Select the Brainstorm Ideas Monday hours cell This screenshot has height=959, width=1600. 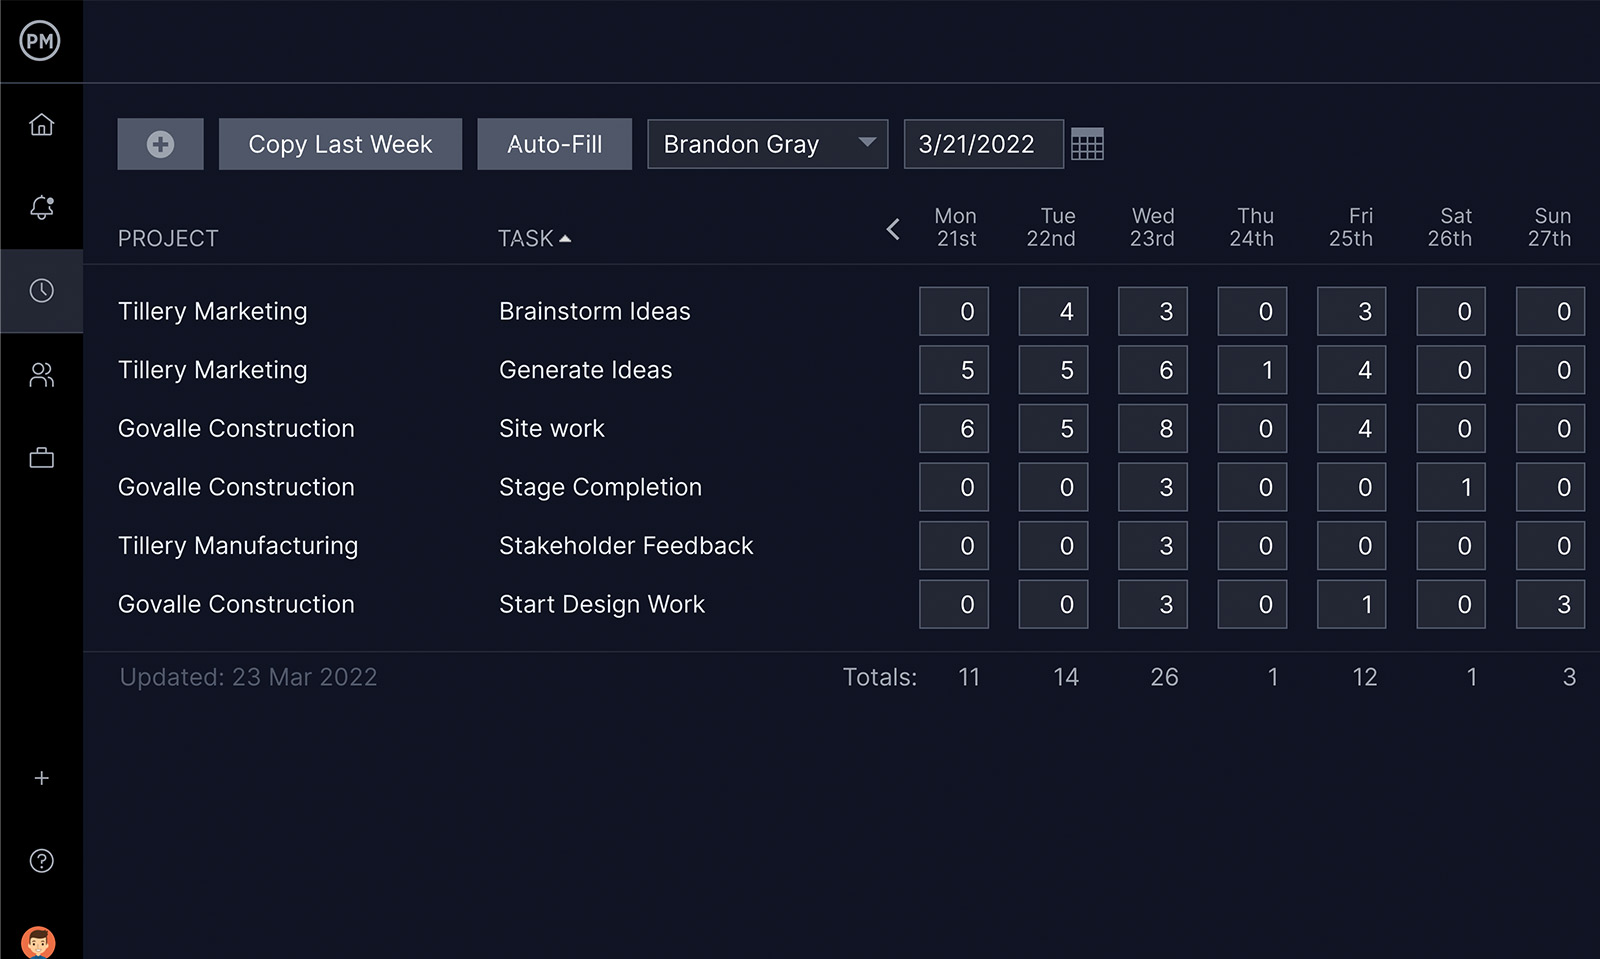(x=953, y=311)
